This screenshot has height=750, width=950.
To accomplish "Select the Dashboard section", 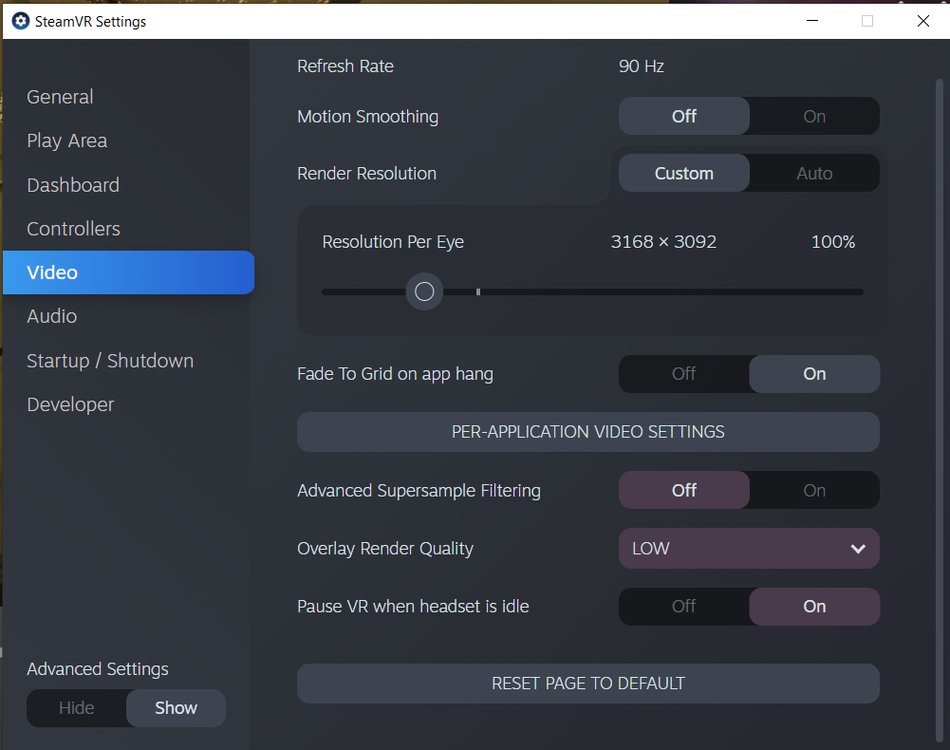I will (73, 184).
